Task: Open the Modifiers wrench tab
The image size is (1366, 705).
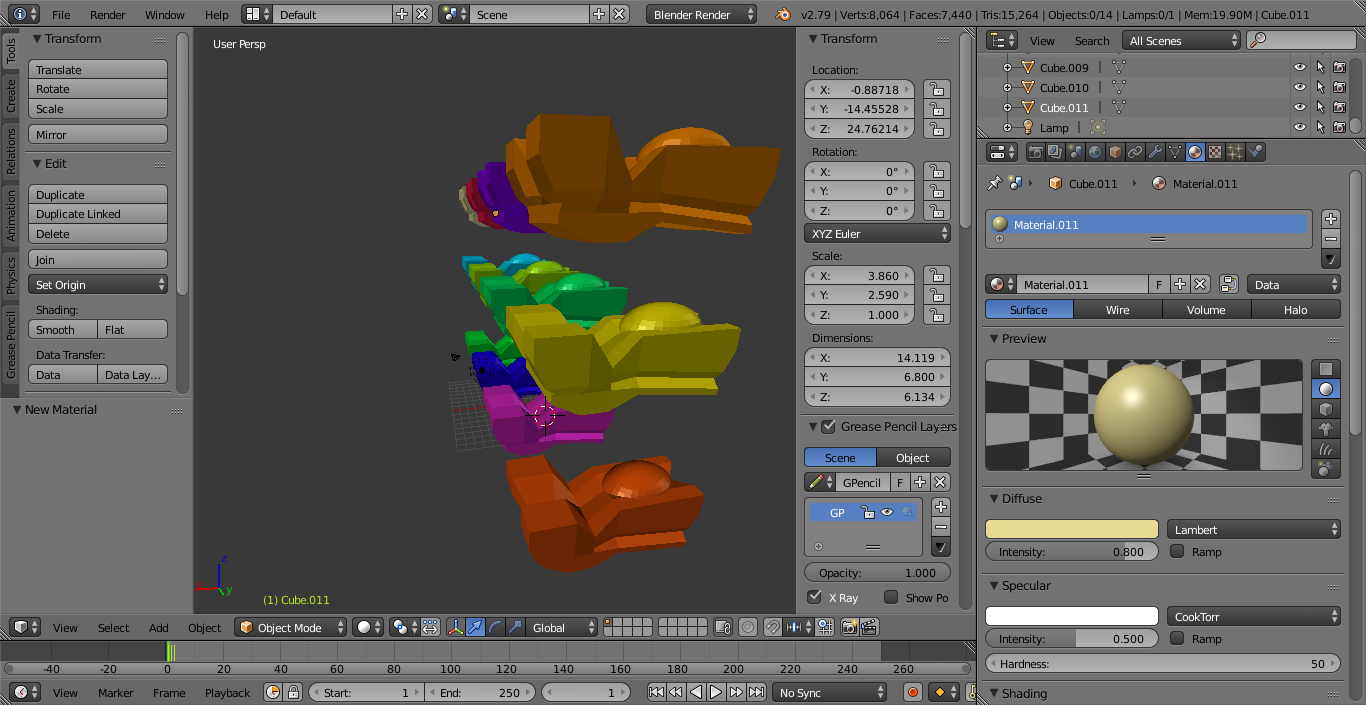Action: pyautogui.click(x=1155, y=152)
